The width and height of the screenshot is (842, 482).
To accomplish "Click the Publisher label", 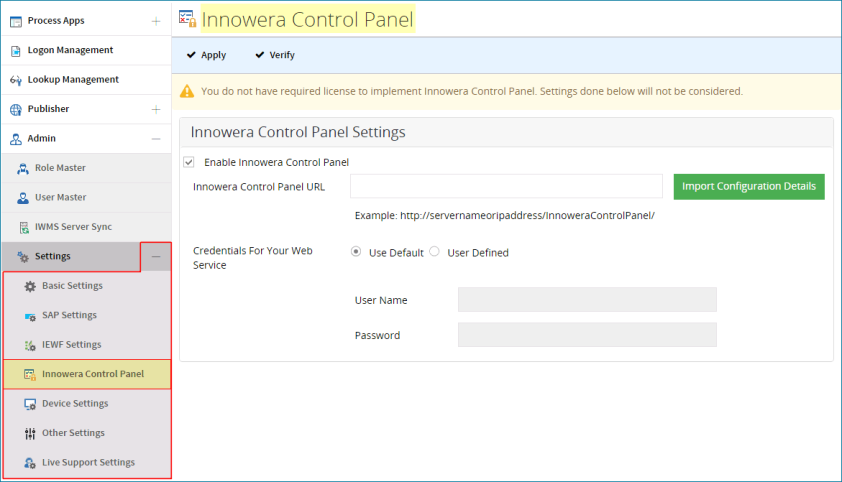I will (x=48, y=109).
